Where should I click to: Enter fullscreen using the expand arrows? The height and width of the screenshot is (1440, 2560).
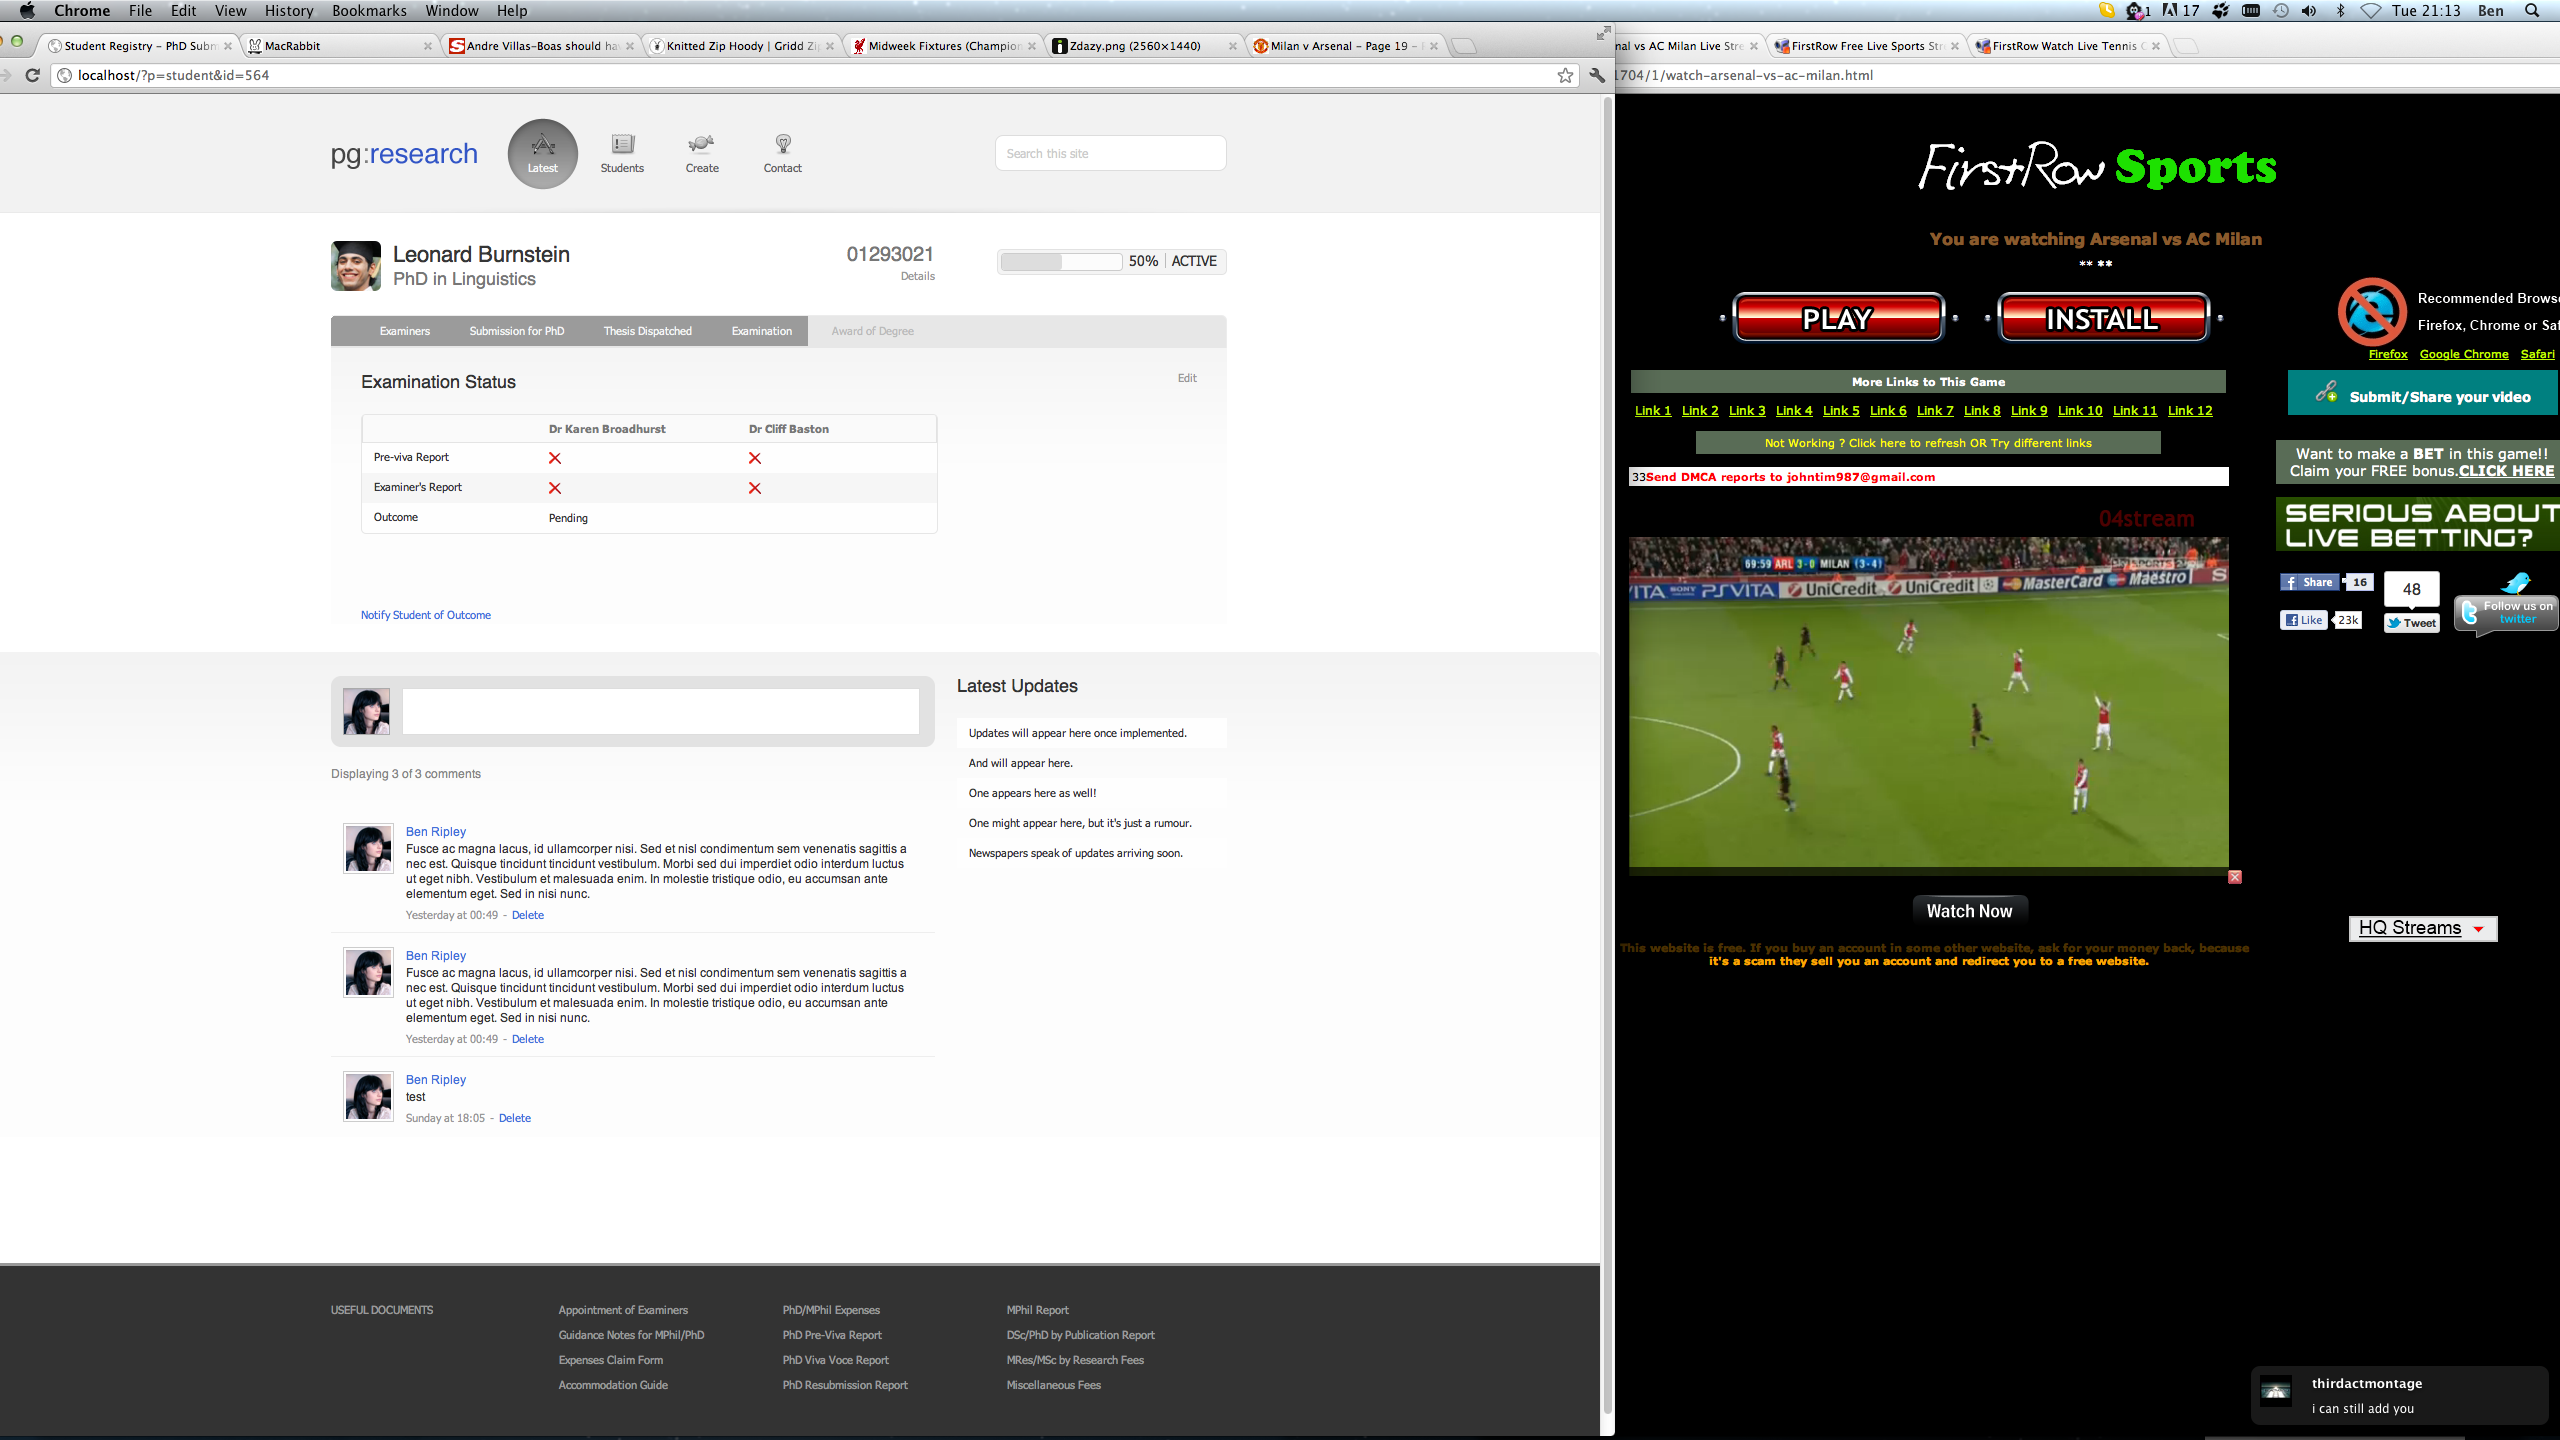pyautogui.click(x=1603, y=33)
